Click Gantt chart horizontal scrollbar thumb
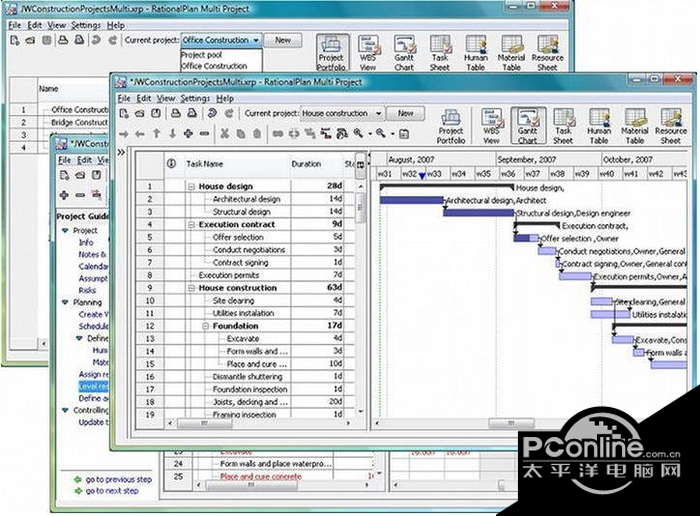 coord(511,422)
